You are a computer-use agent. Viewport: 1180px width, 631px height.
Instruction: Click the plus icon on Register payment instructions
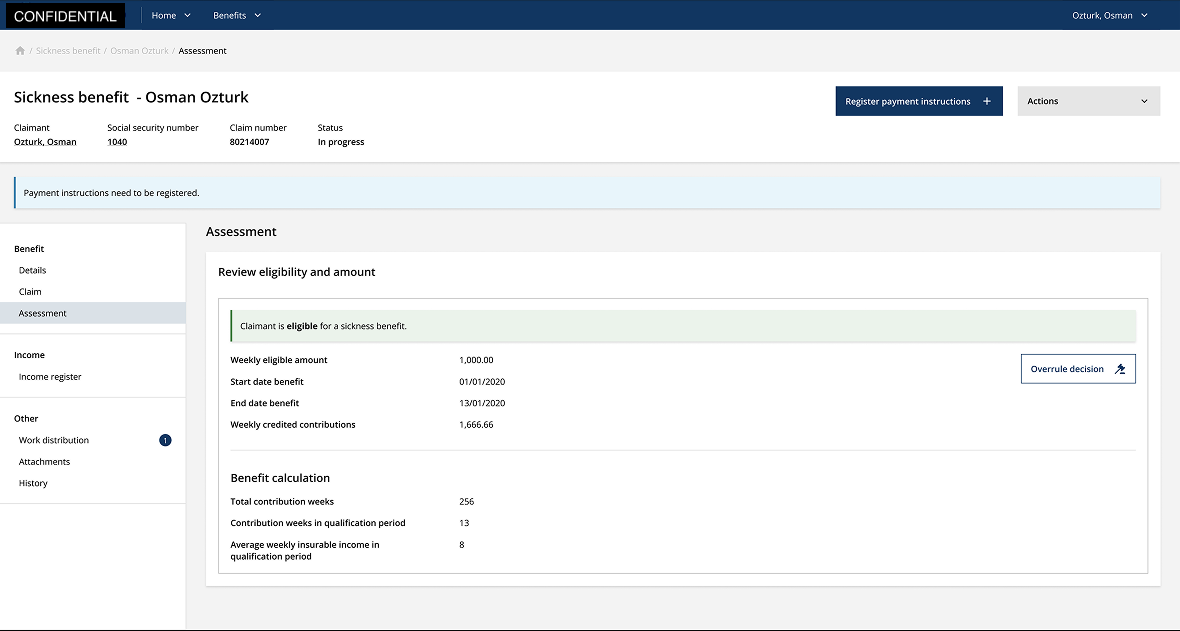click(x=987, y=101)
